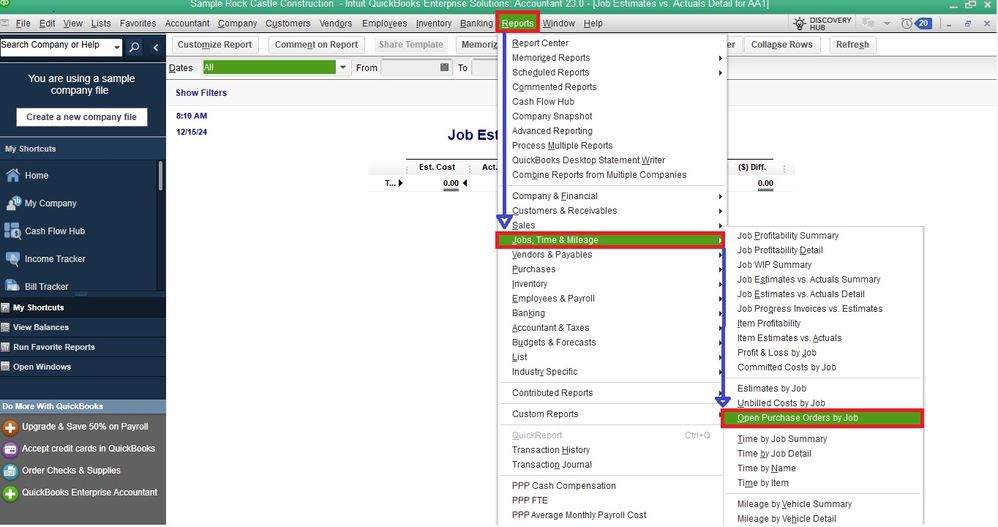Click Comment on Report button
Image resolution: width=998 pixels, height=527 pixels.
coord(316,45)
